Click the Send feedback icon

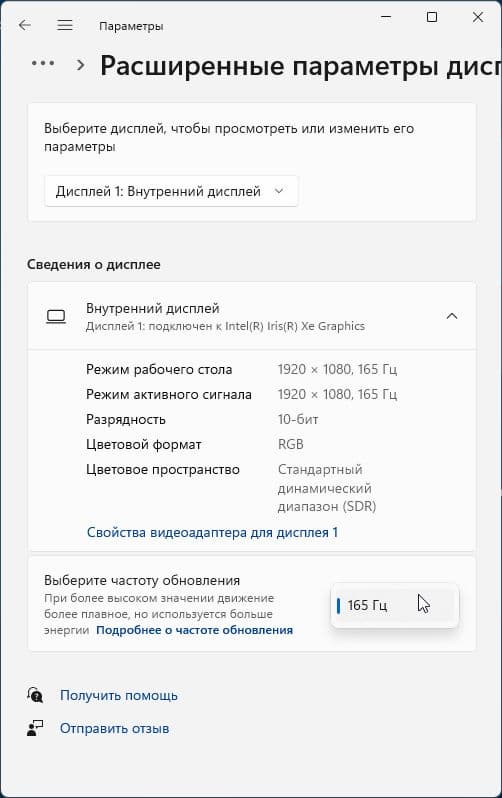point(35,728)
